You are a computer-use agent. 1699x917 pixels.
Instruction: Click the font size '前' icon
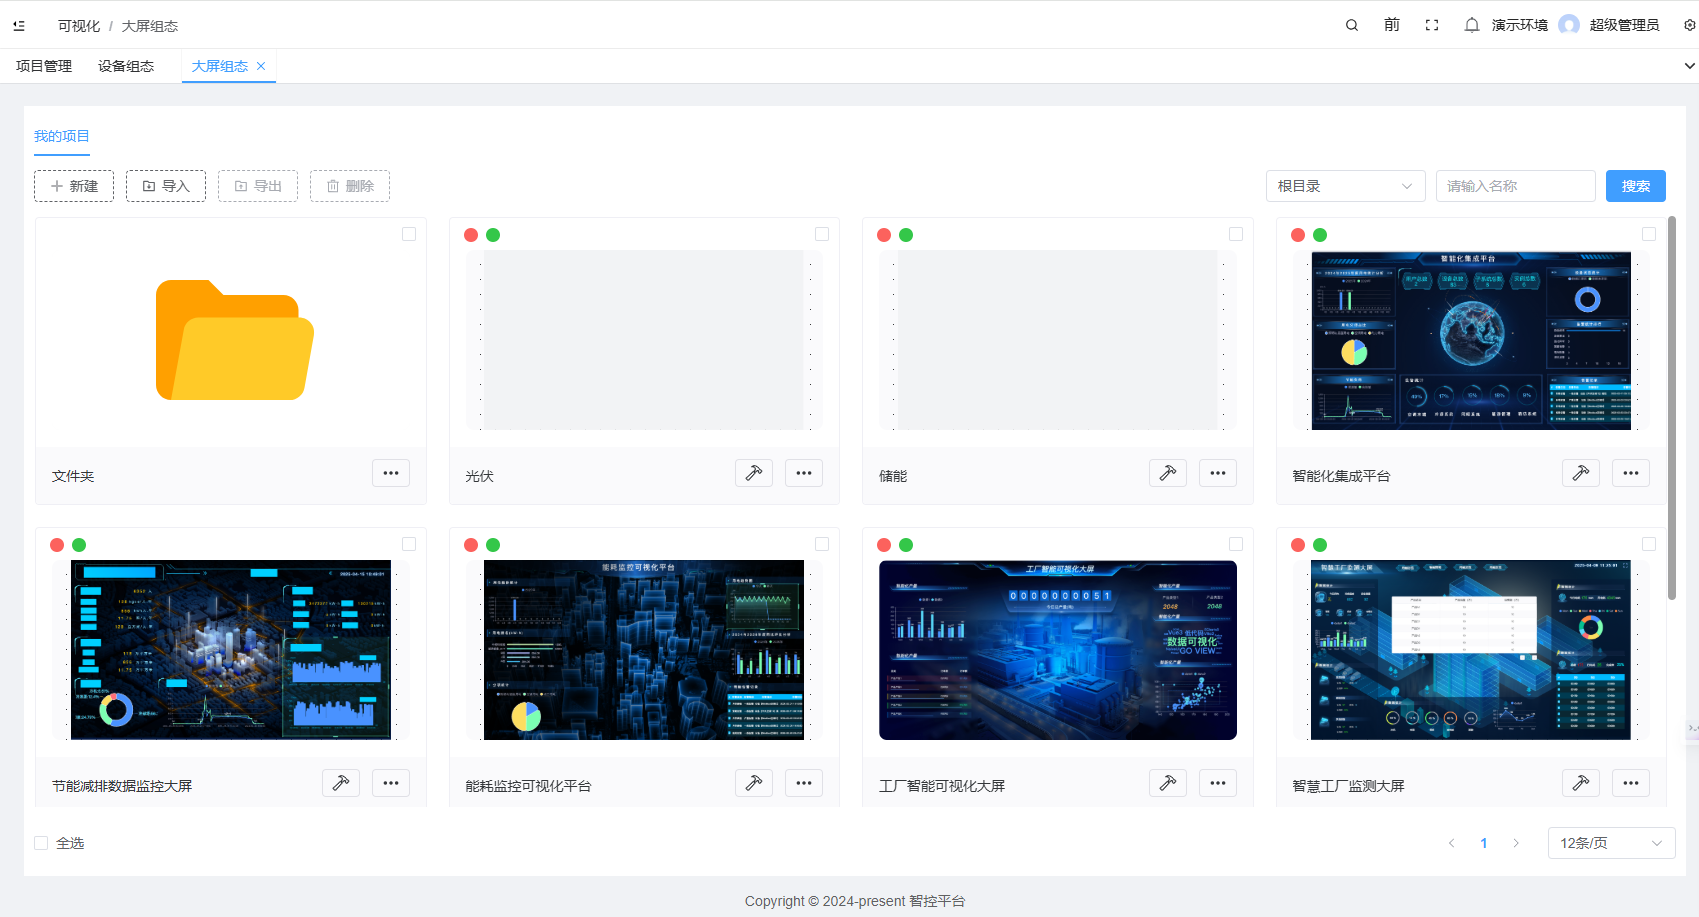pos(1392,25)
